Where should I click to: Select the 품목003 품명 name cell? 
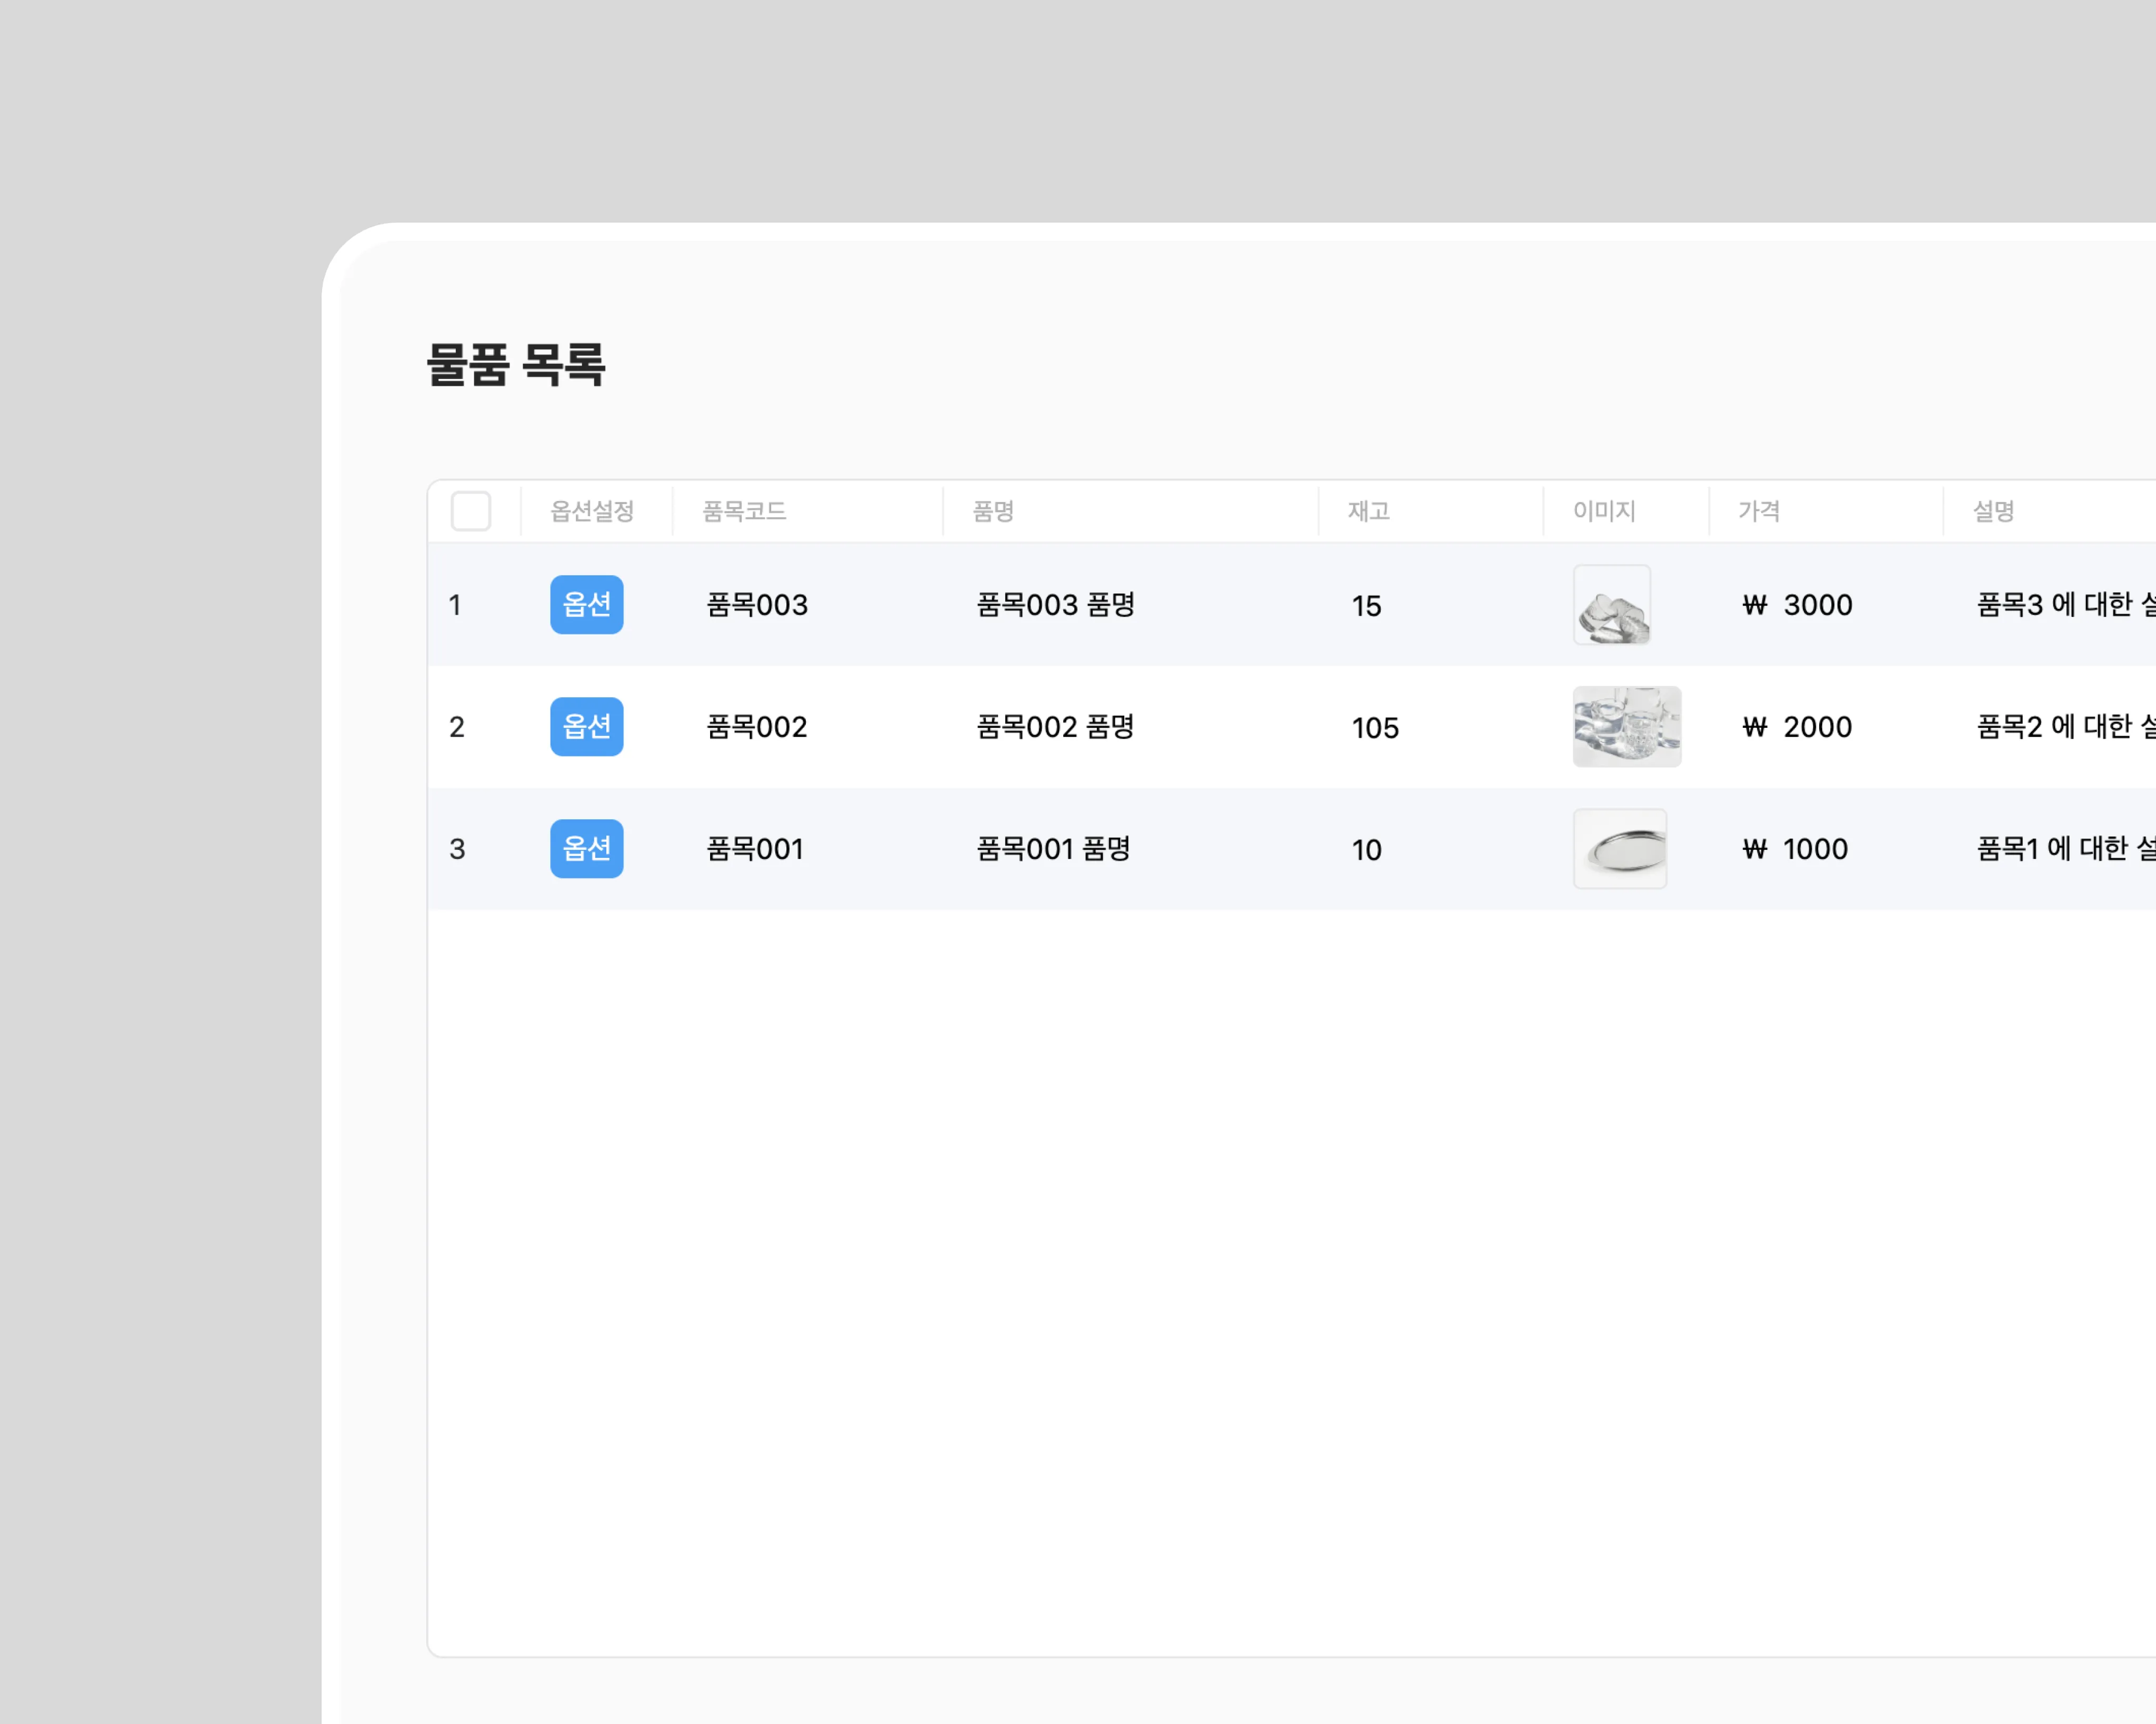[1055, 604]
